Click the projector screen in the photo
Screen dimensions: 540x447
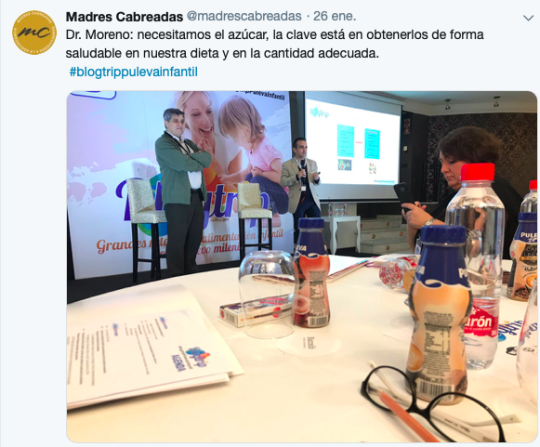tap(353, 146)
